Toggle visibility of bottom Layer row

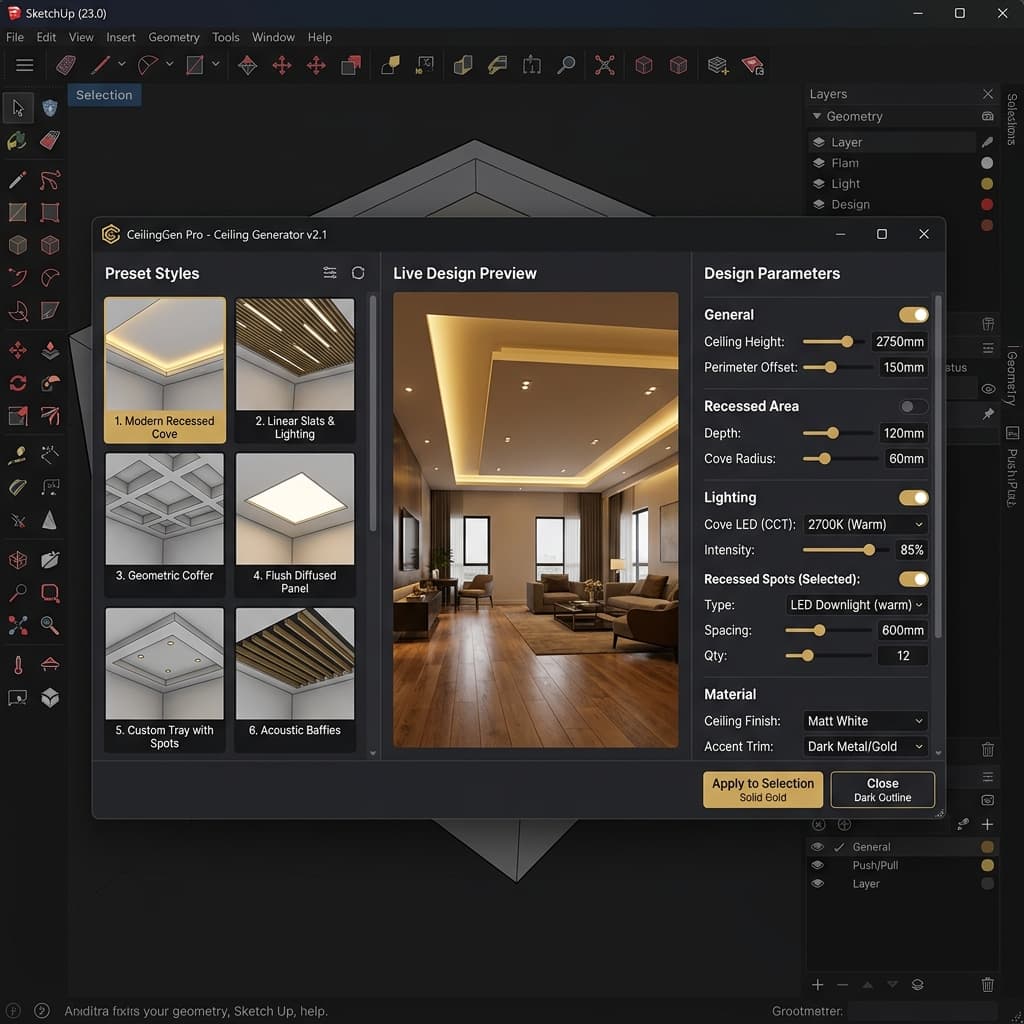coord(817,883)
